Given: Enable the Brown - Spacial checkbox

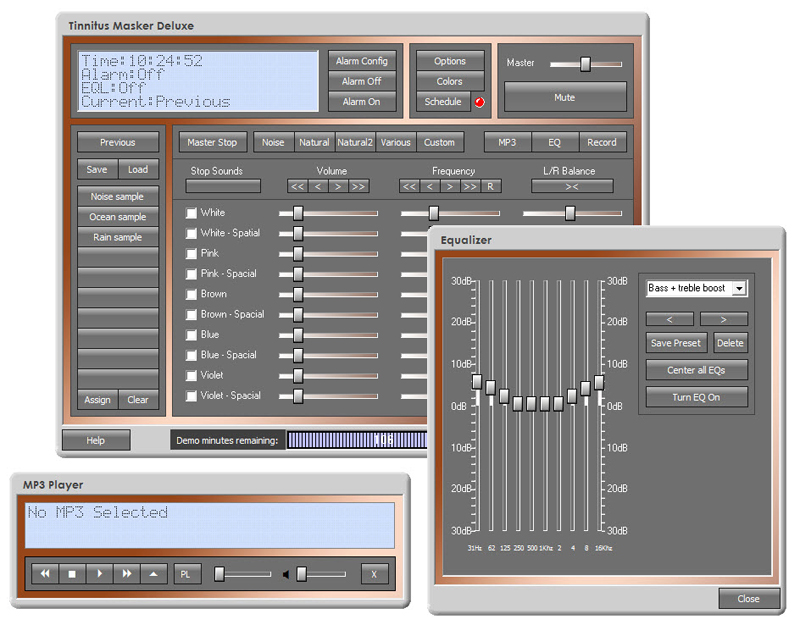Looking at the screenshot, I should tap(191, 314).
